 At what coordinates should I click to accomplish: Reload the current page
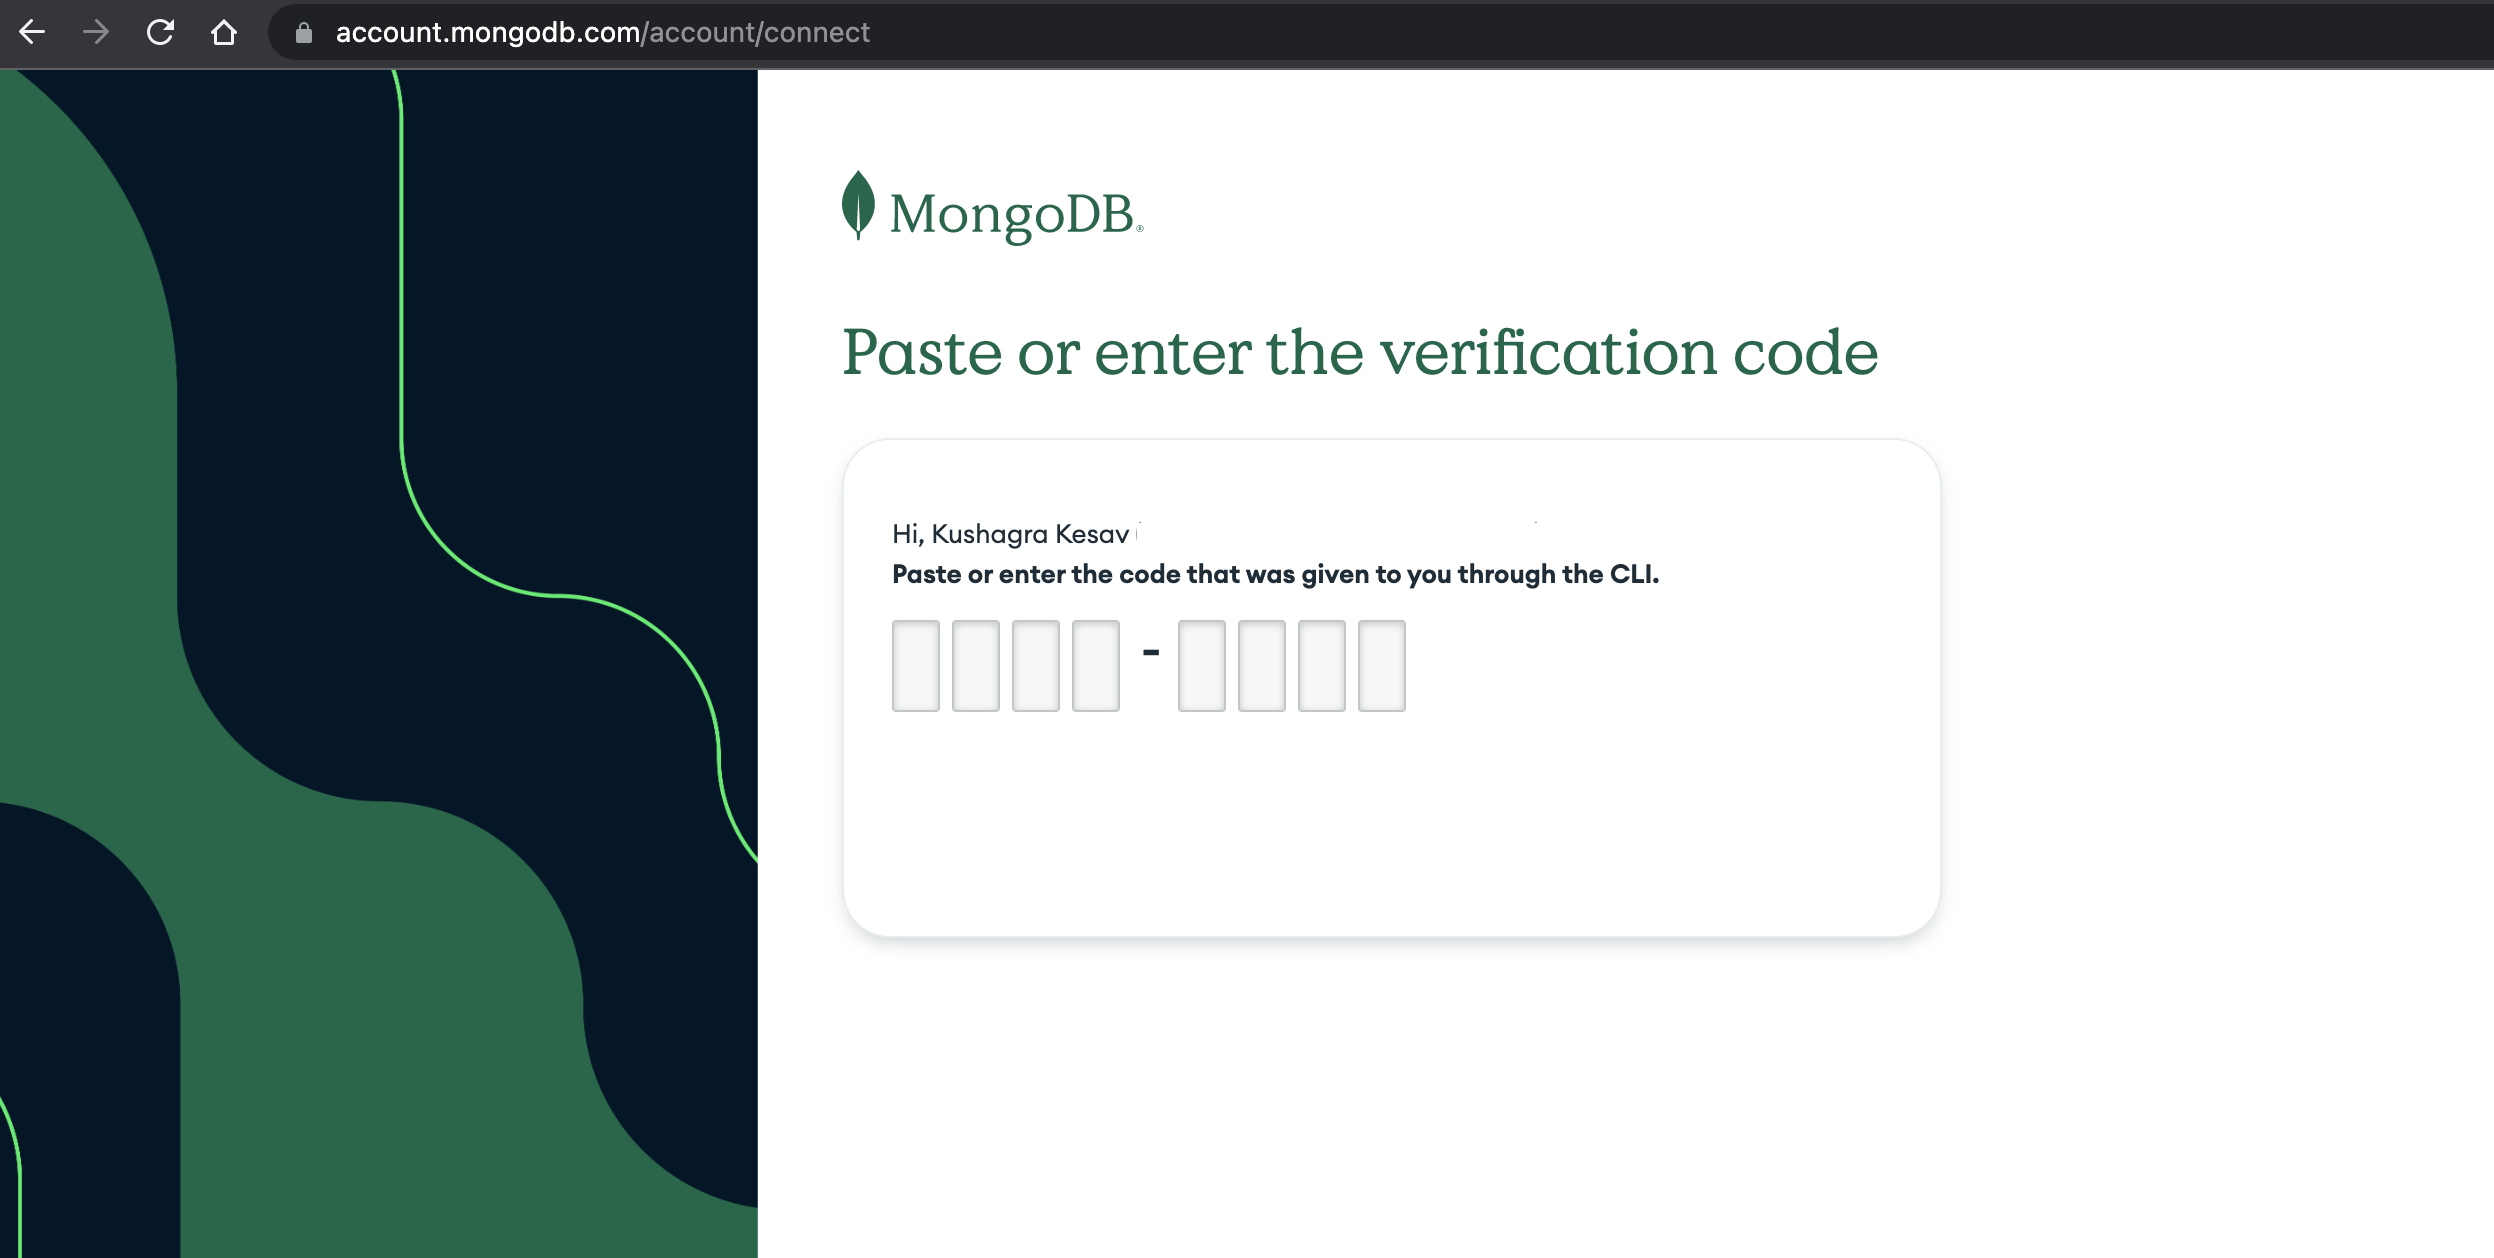pyautogui.click(x=160, y=33)
